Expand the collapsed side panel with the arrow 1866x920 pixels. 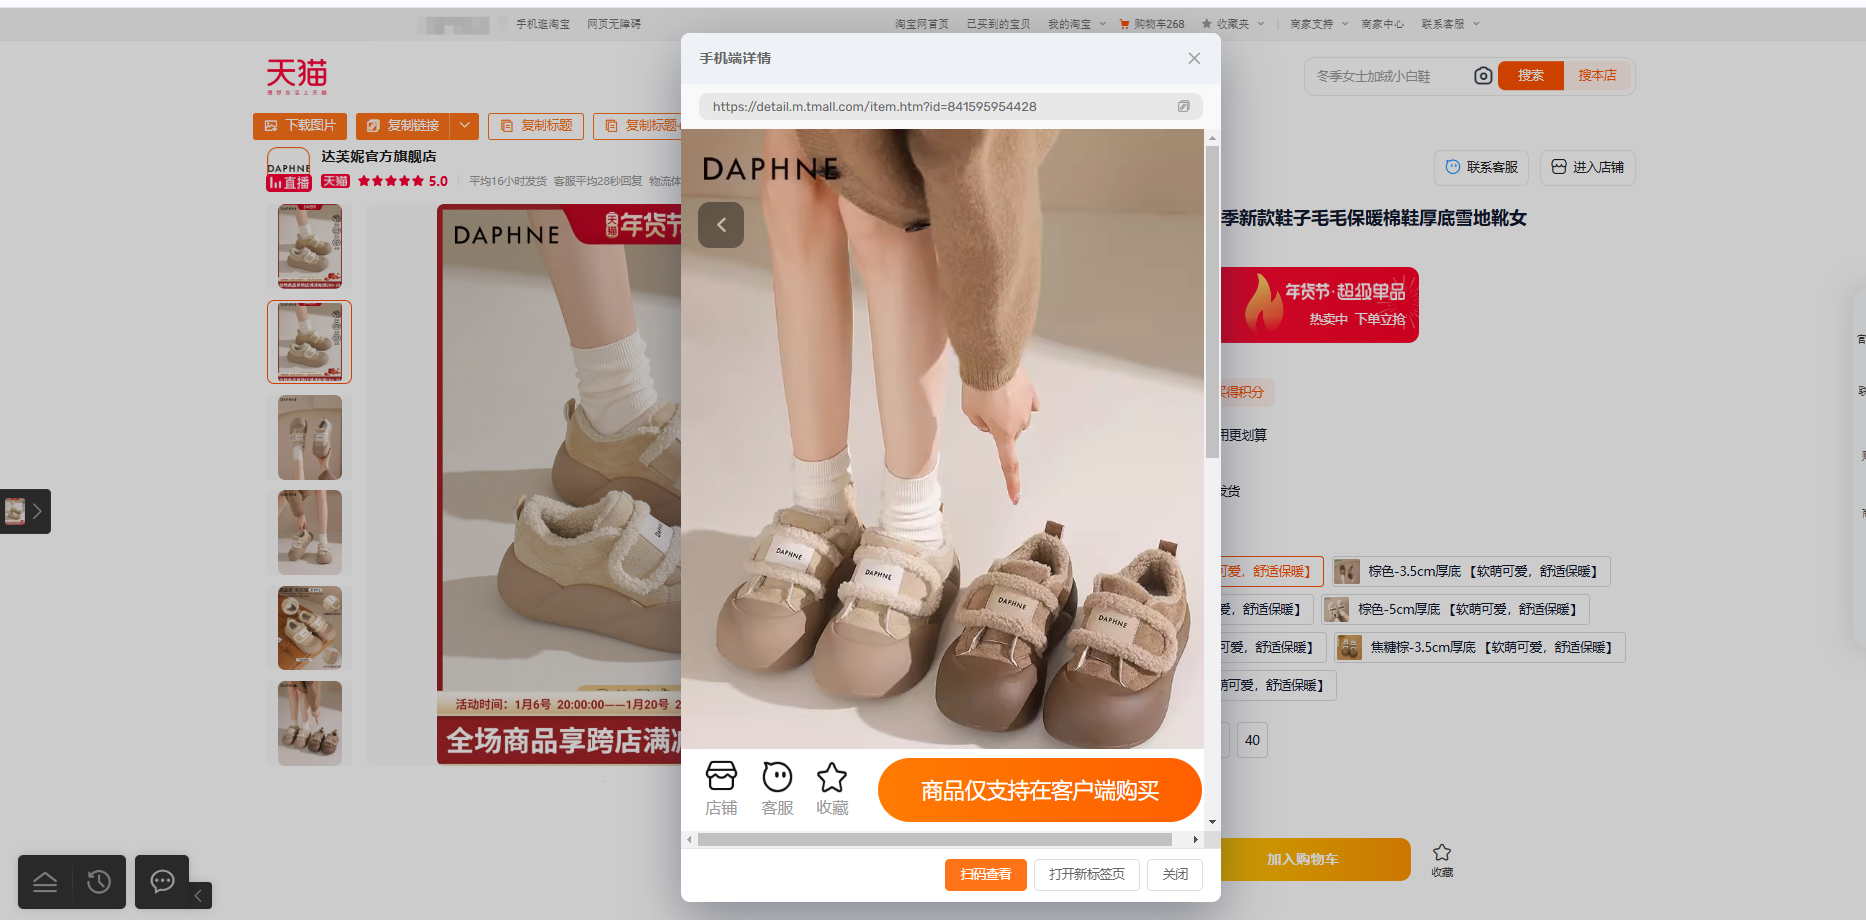[37, 511]
